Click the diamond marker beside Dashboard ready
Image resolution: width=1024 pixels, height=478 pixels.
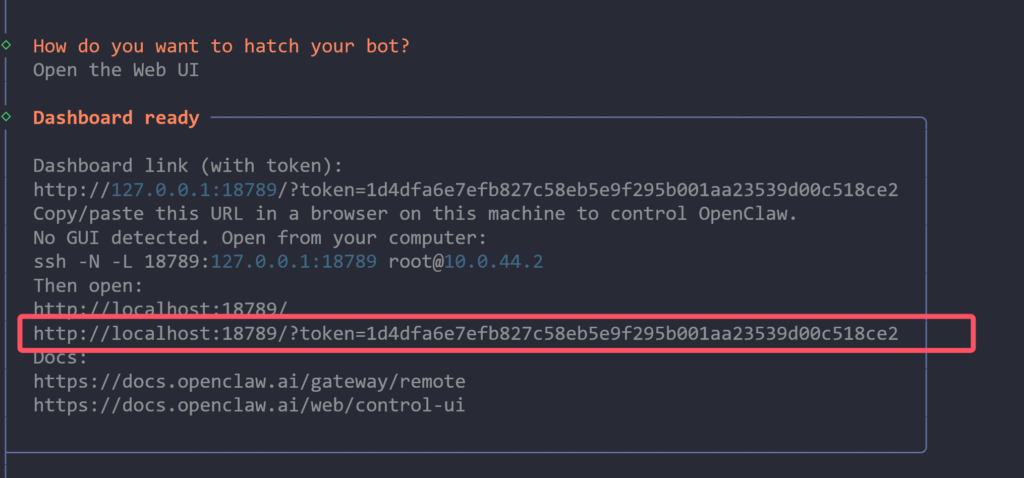(7, 118)
